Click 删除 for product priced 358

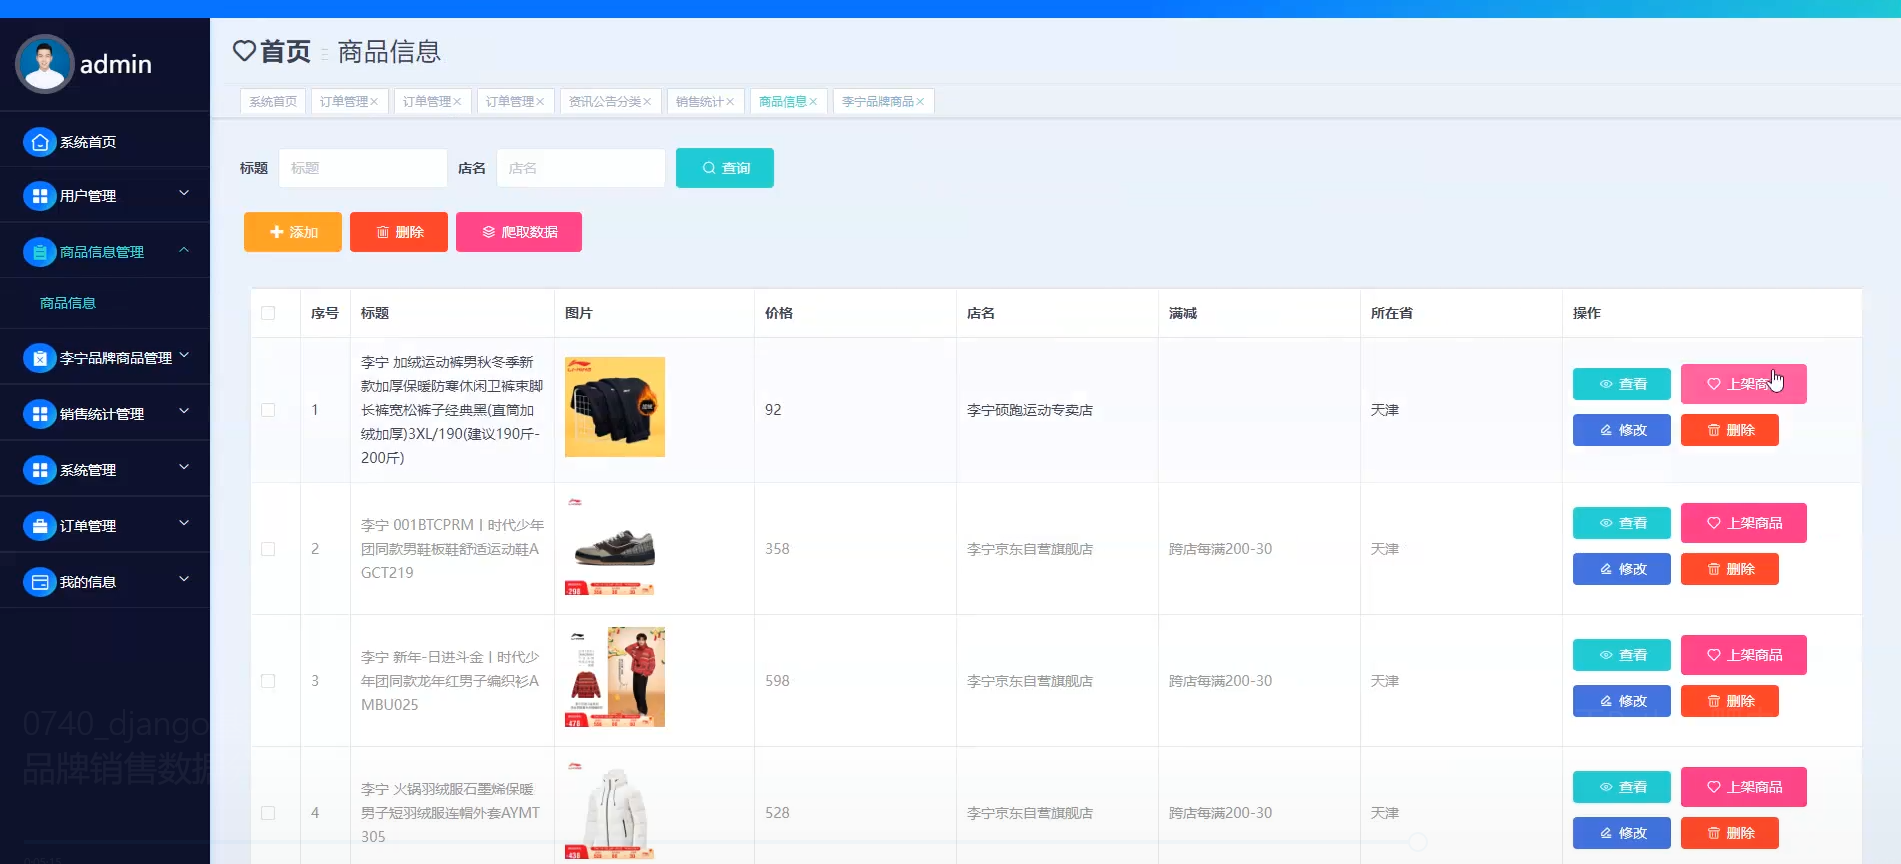pyautogui.click(x=1730, y=569)
